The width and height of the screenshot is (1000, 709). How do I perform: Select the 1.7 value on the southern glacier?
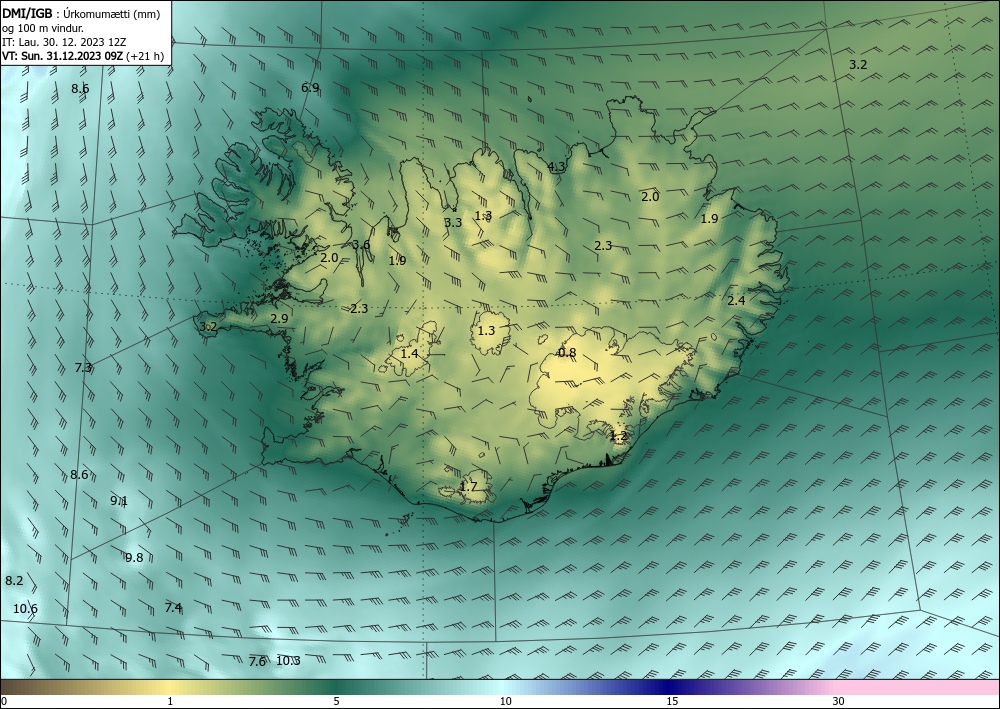tap(468, 486)
